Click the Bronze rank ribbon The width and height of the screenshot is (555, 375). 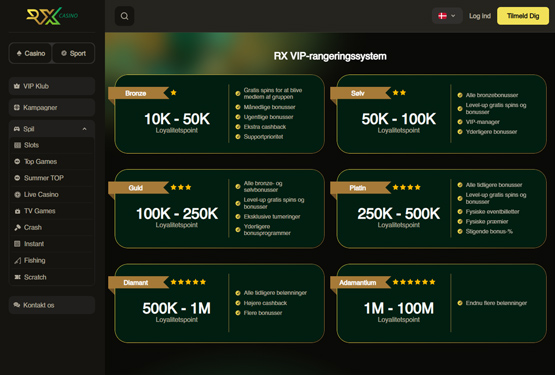[138, 93]
